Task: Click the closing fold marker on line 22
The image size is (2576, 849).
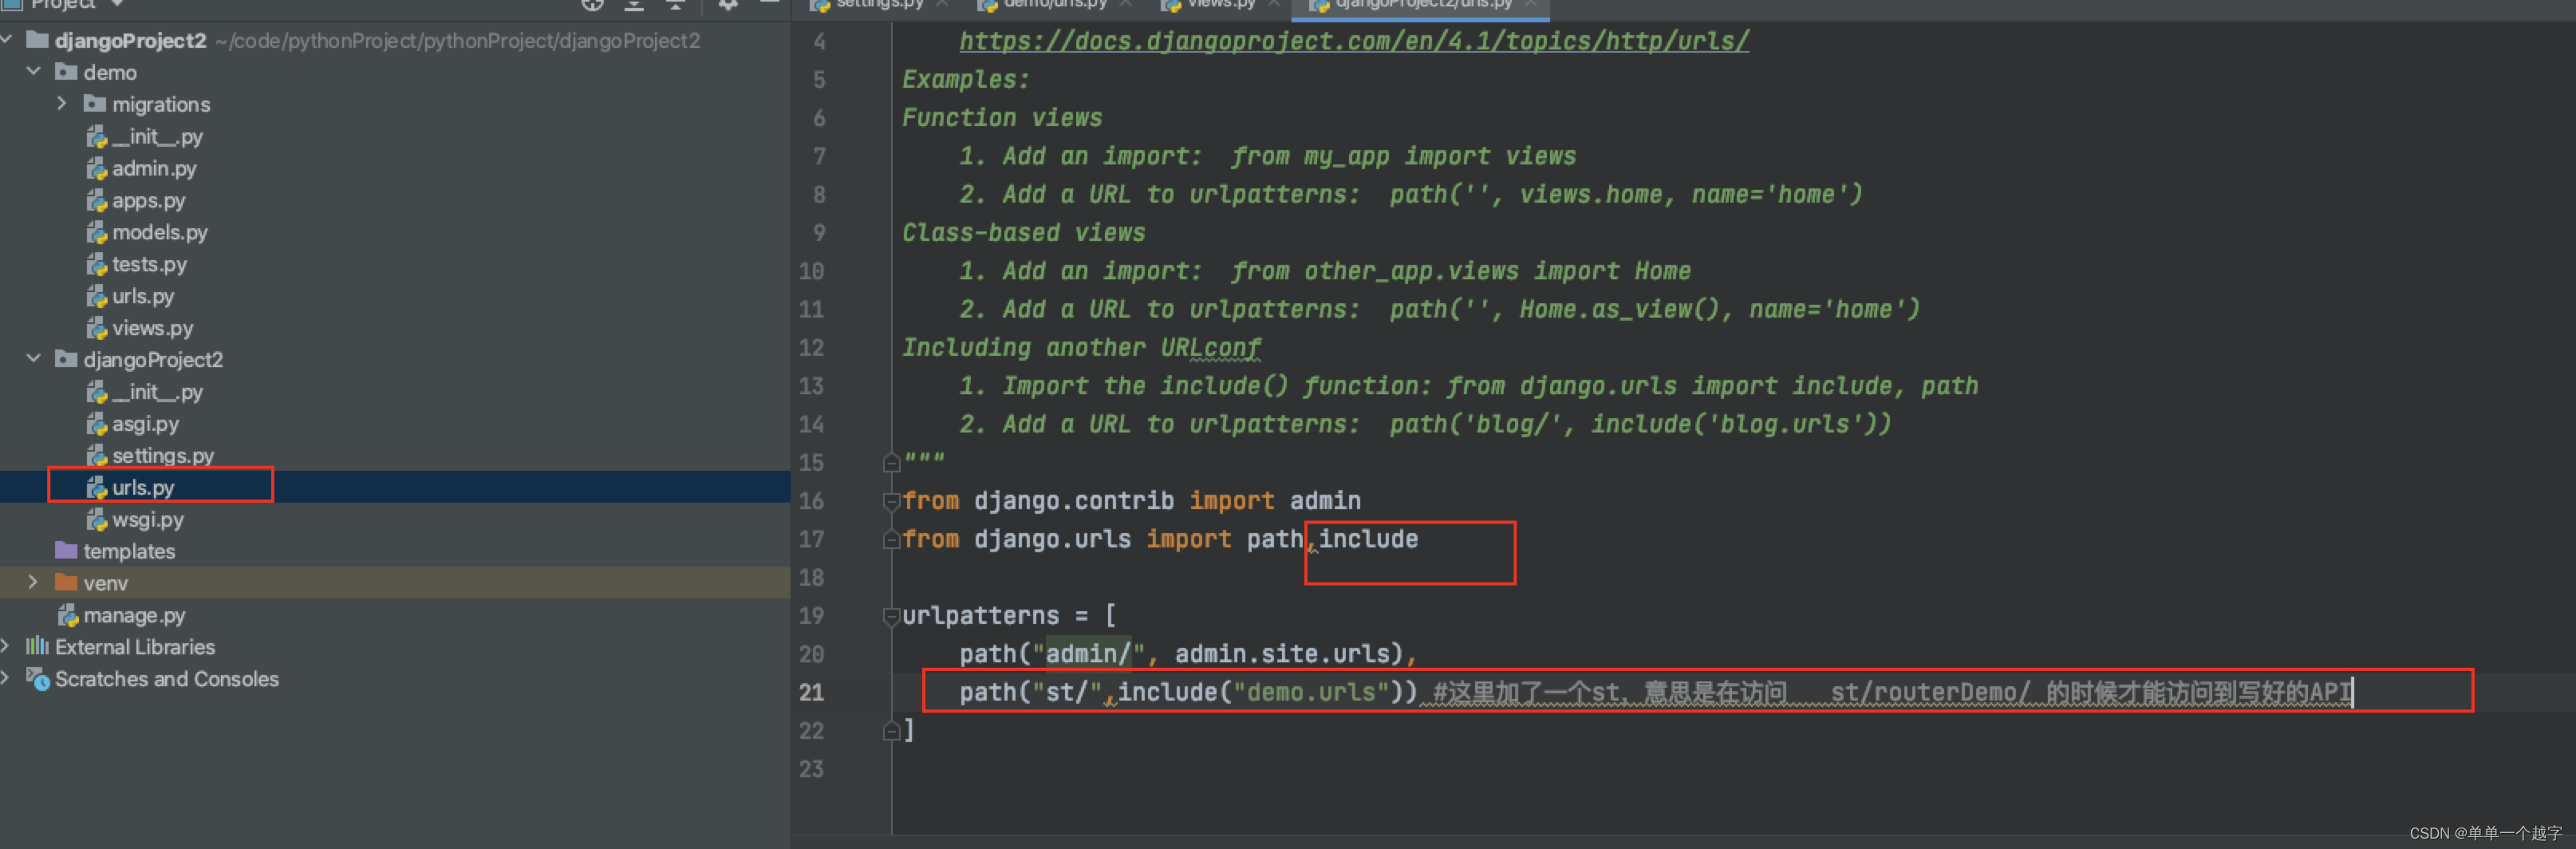Action: click(891, 731)
